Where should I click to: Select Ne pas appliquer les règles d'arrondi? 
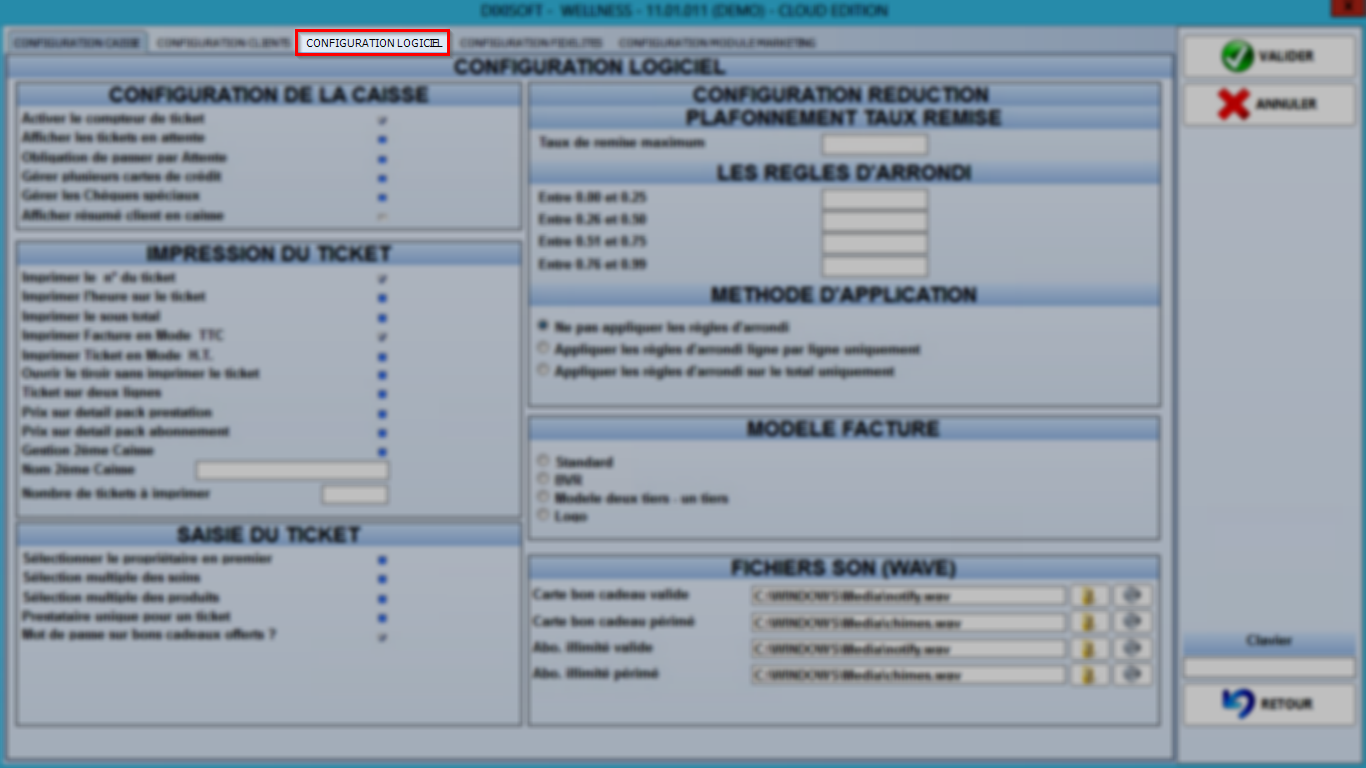544,326
